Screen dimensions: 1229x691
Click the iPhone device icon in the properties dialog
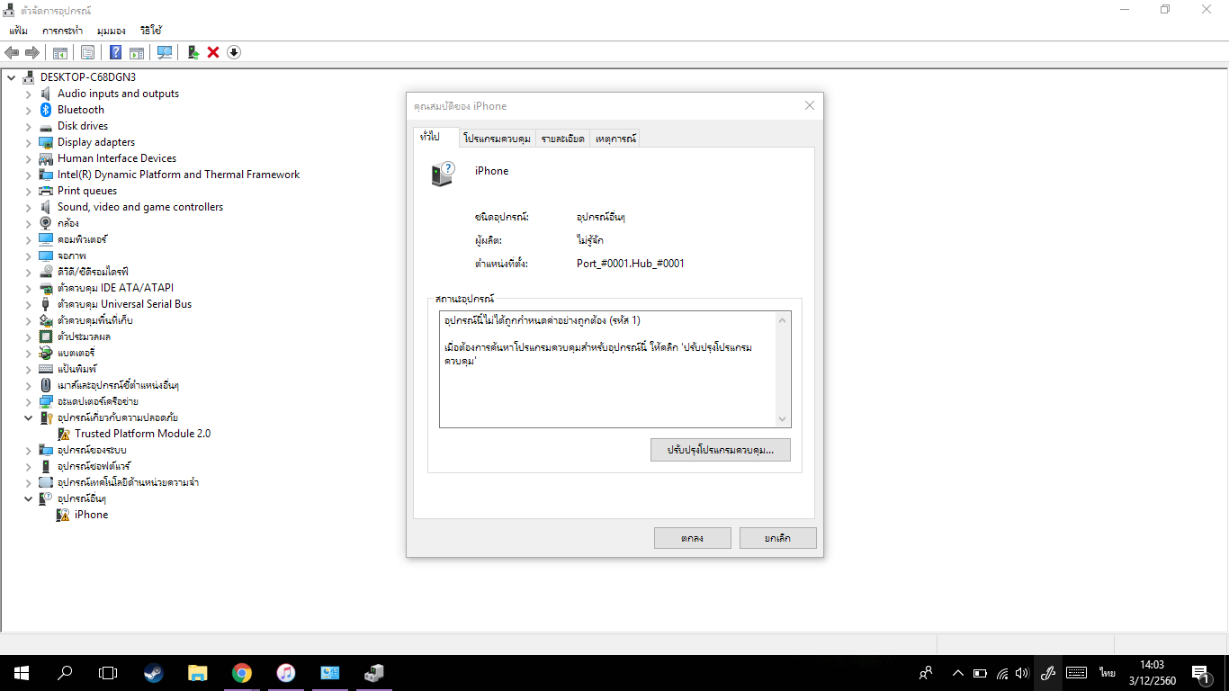(x=442, y=174)
